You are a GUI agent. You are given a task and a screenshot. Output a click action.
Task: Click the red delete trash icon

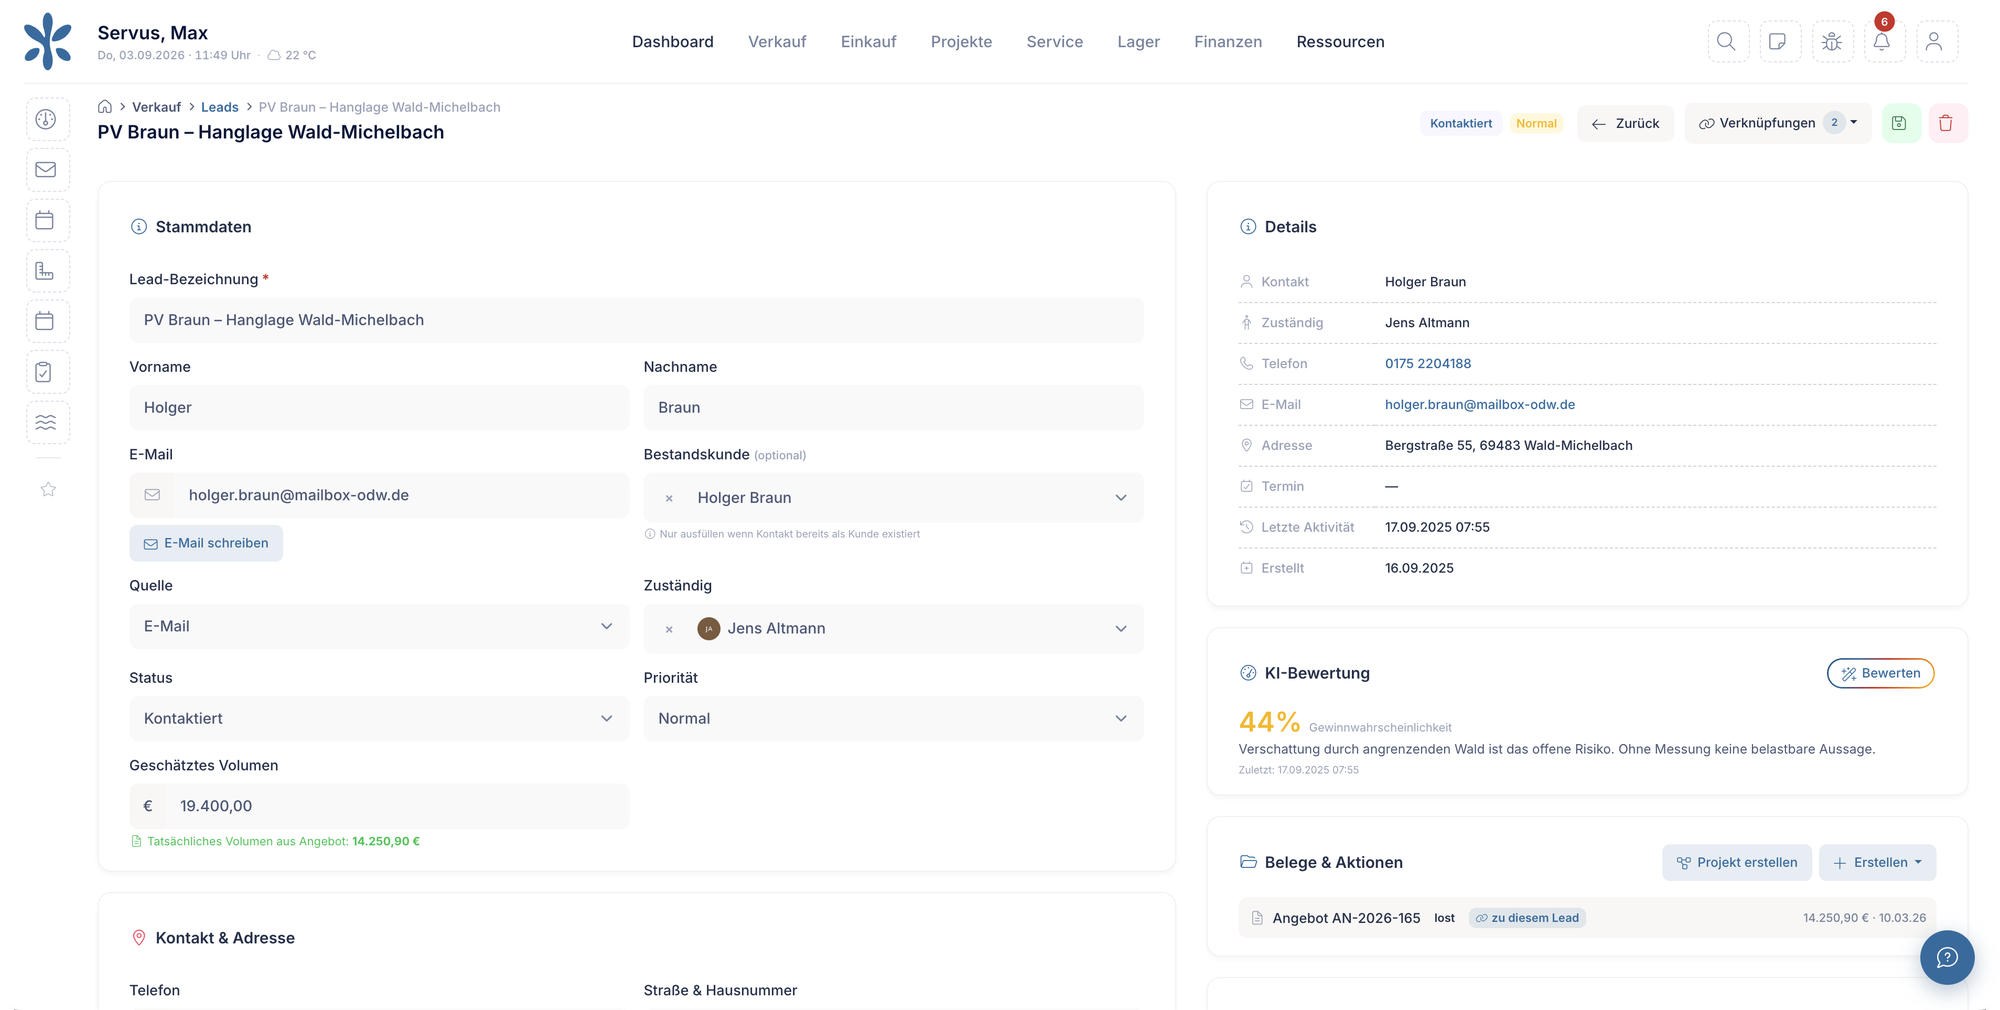click(1947, 123)
